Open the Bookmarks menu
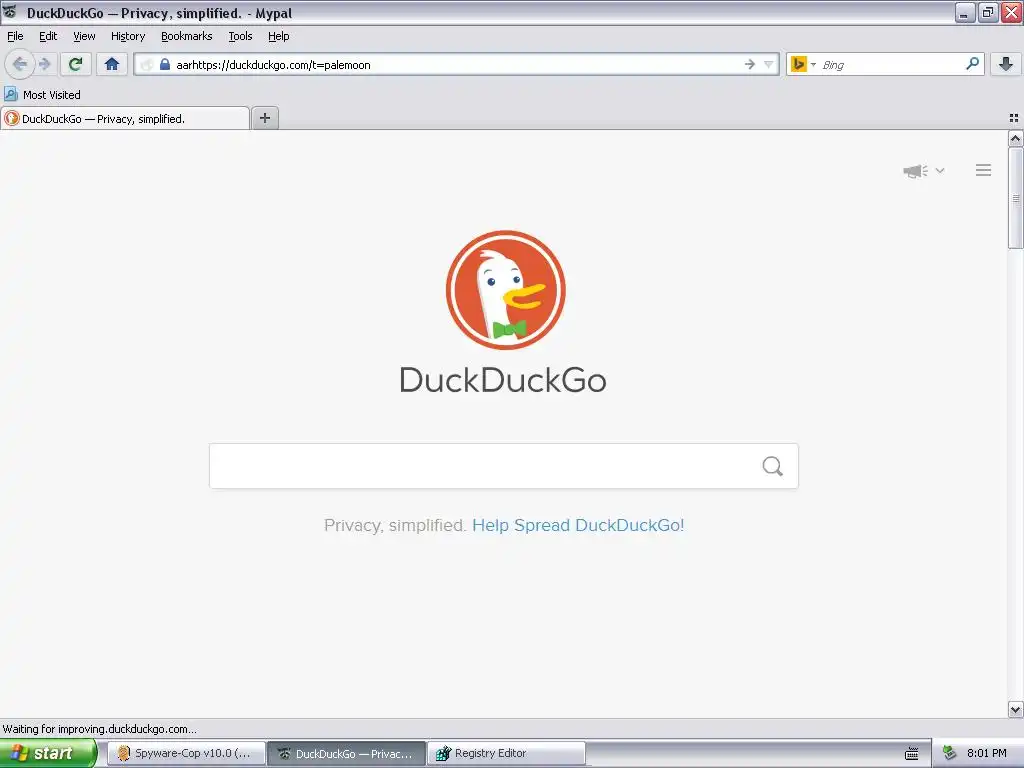The width and height of the screenshot is (1024, 768). pyautogui.click(x=187, y=37)
